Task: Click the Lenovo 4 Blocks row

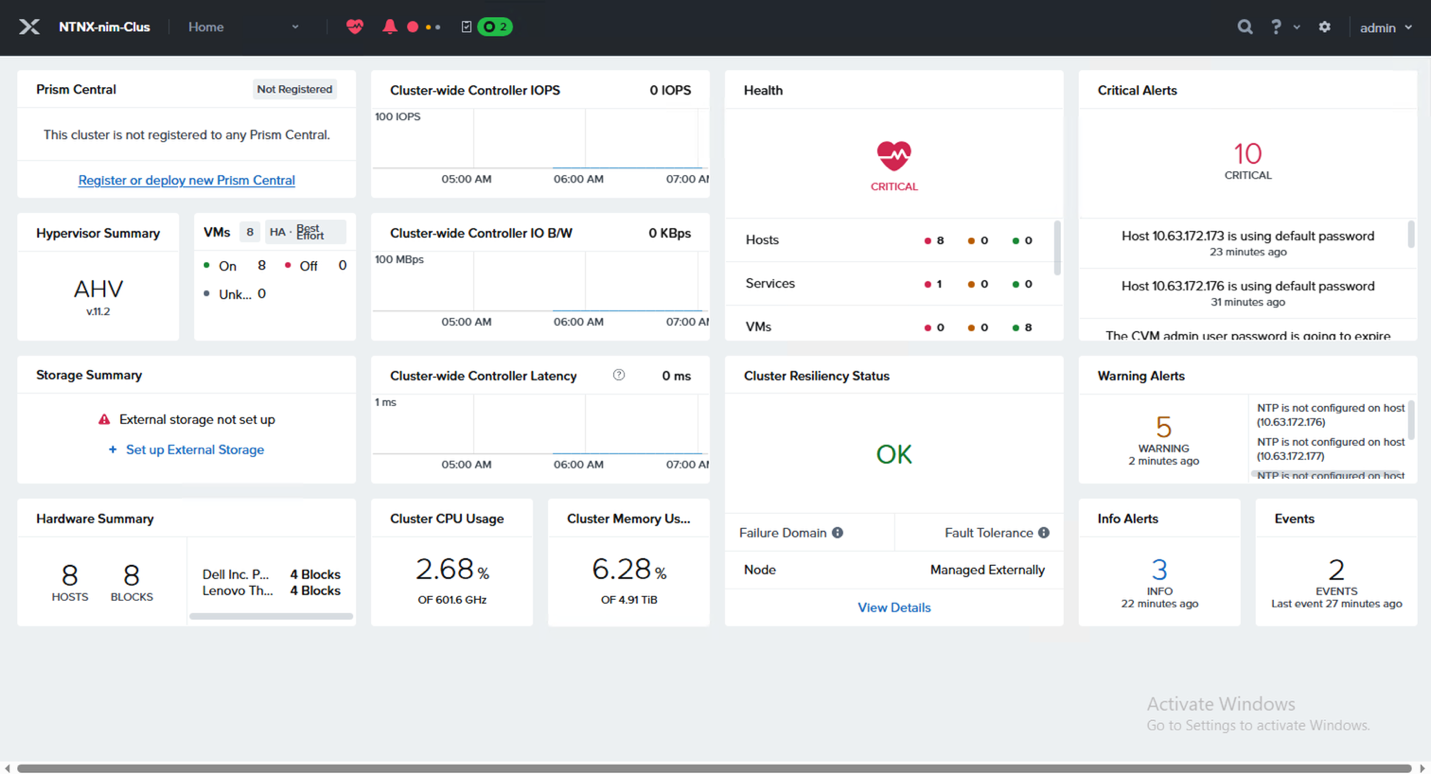Action: point(271,591)
